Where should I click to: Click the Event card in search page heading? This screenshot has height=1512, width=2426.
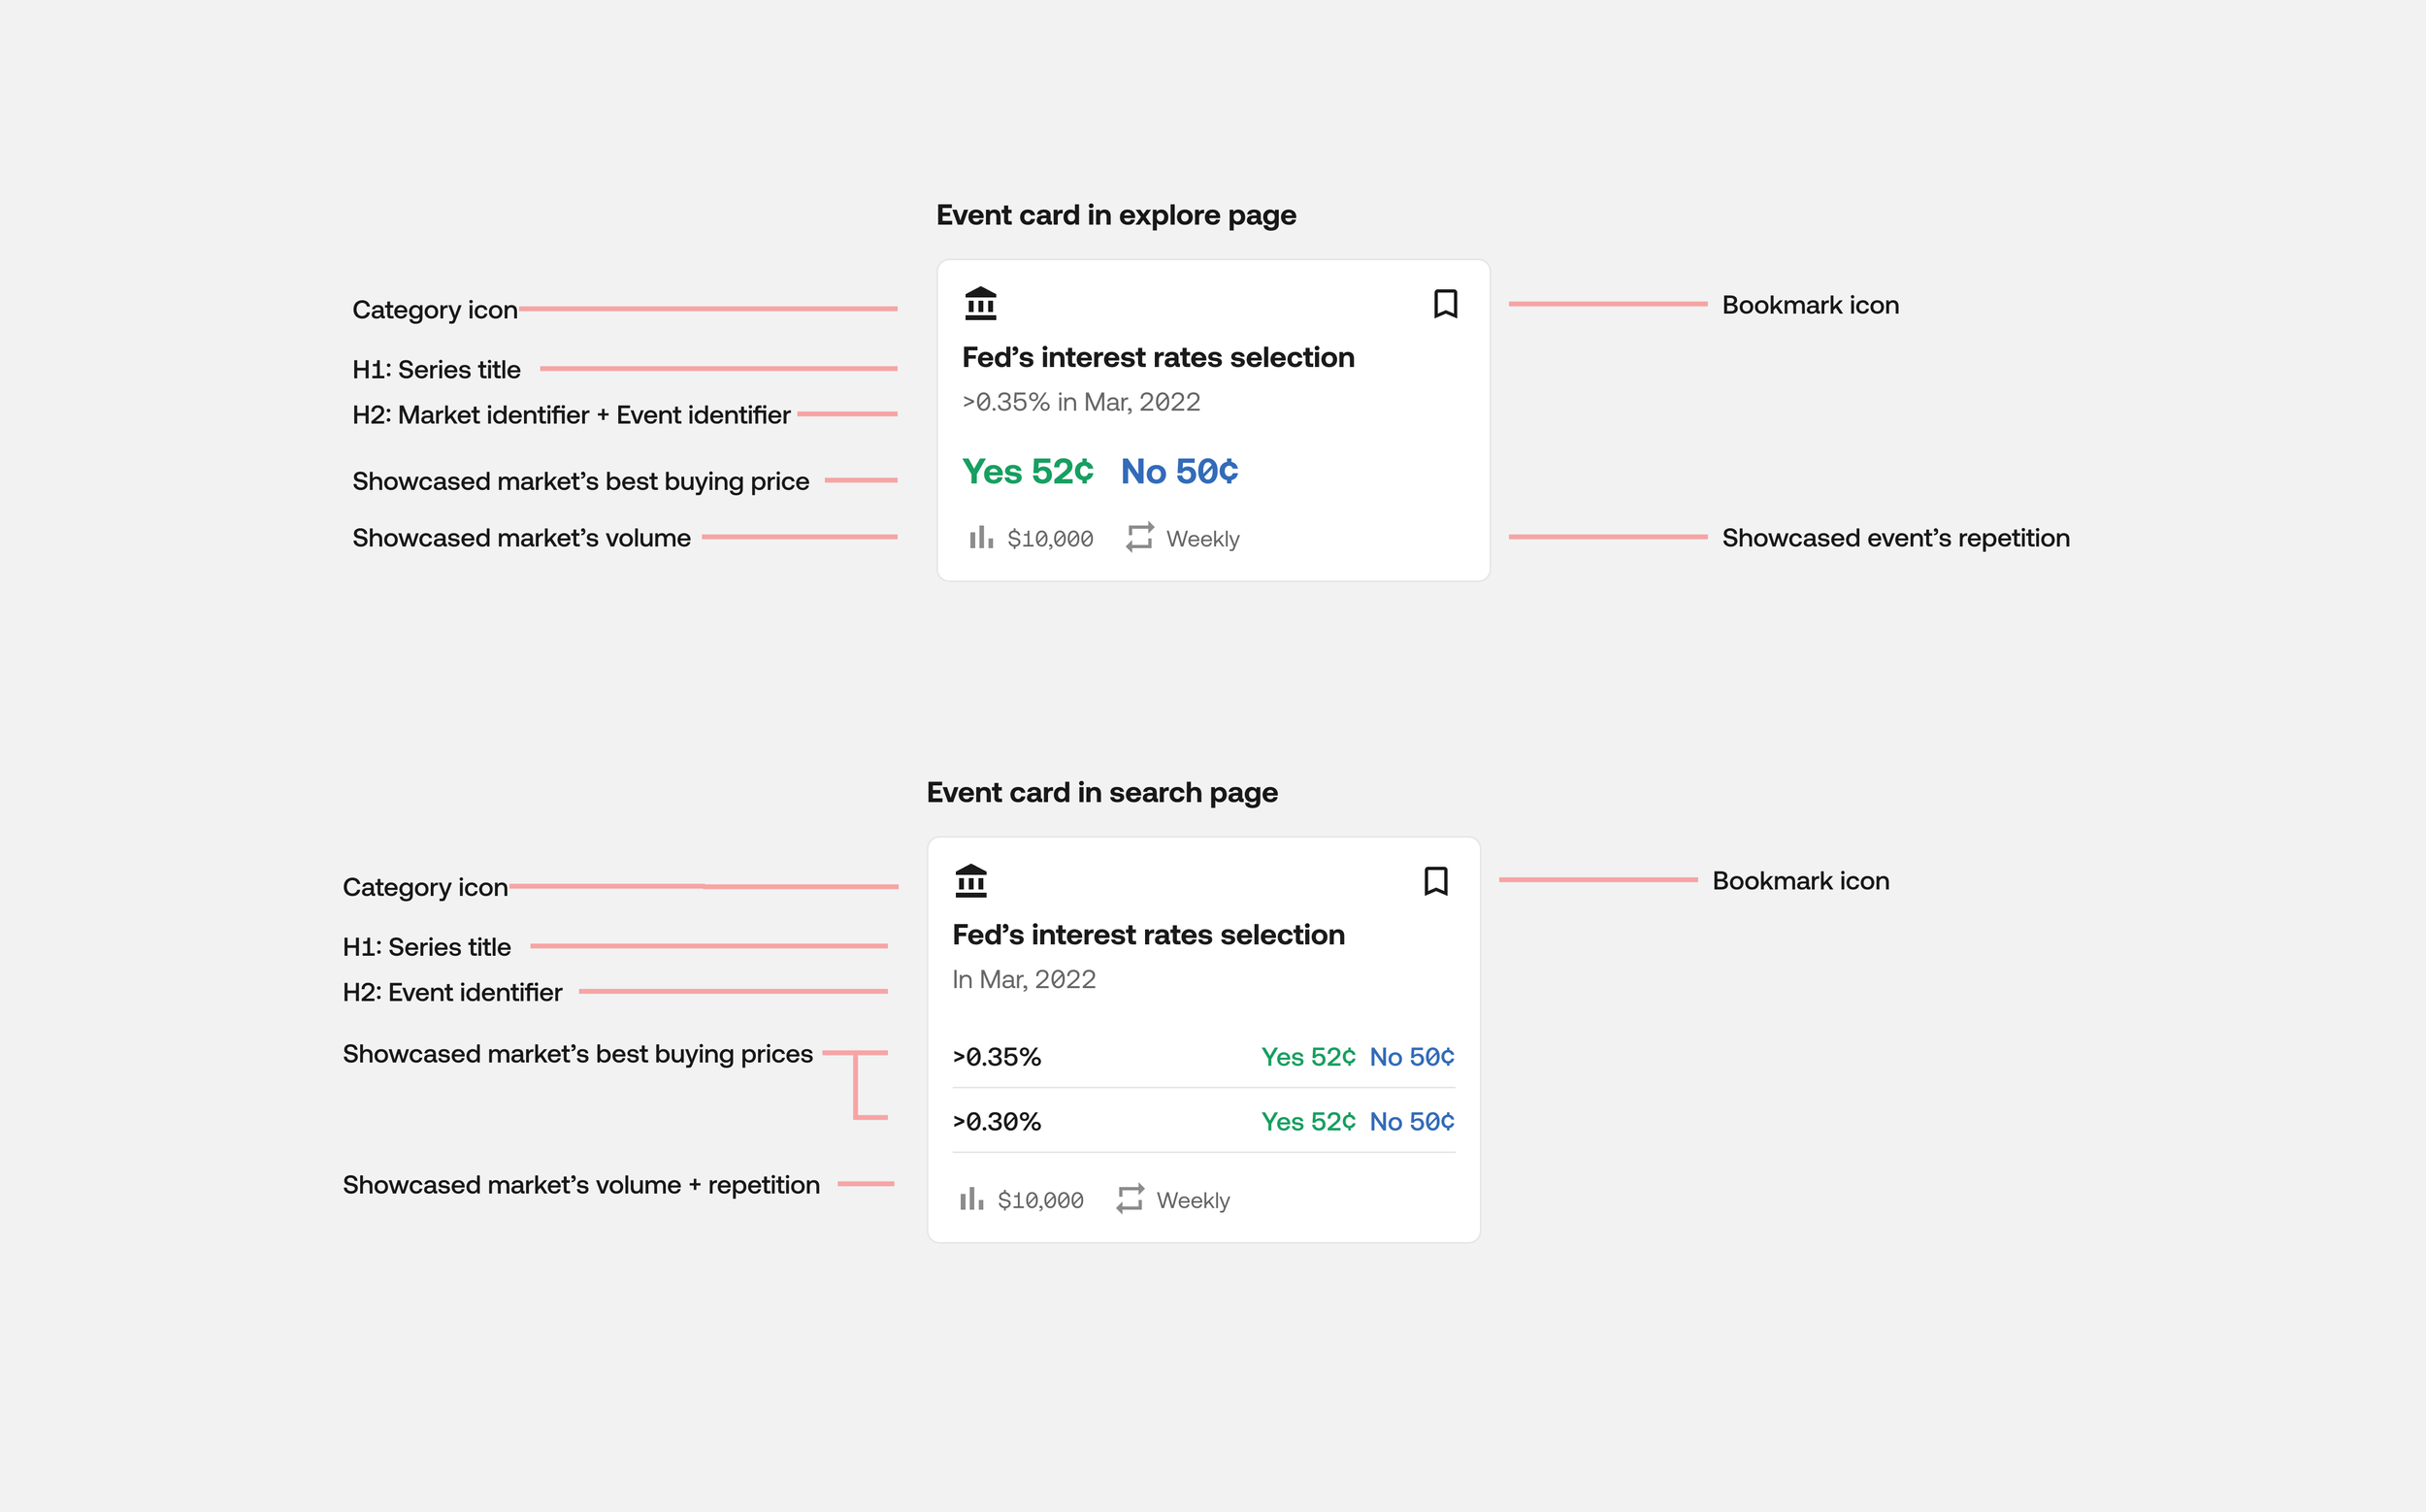1101,793
